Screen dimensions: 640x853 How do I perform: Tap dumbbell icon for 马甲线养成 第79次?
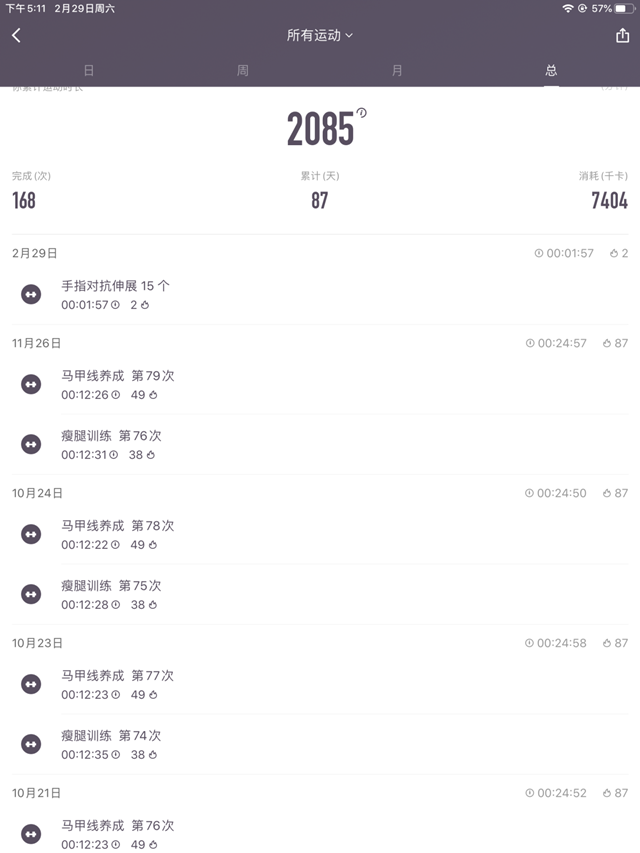31,384
